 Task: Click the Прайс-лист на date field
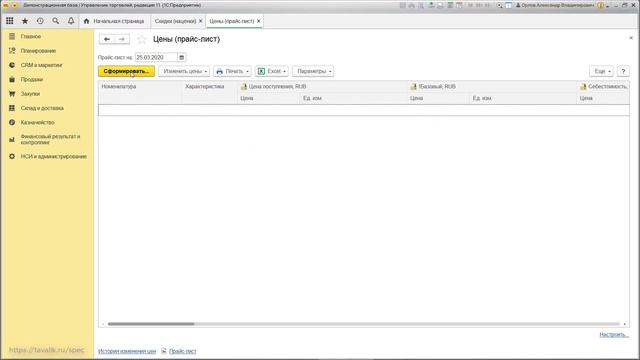click(156, 57)
